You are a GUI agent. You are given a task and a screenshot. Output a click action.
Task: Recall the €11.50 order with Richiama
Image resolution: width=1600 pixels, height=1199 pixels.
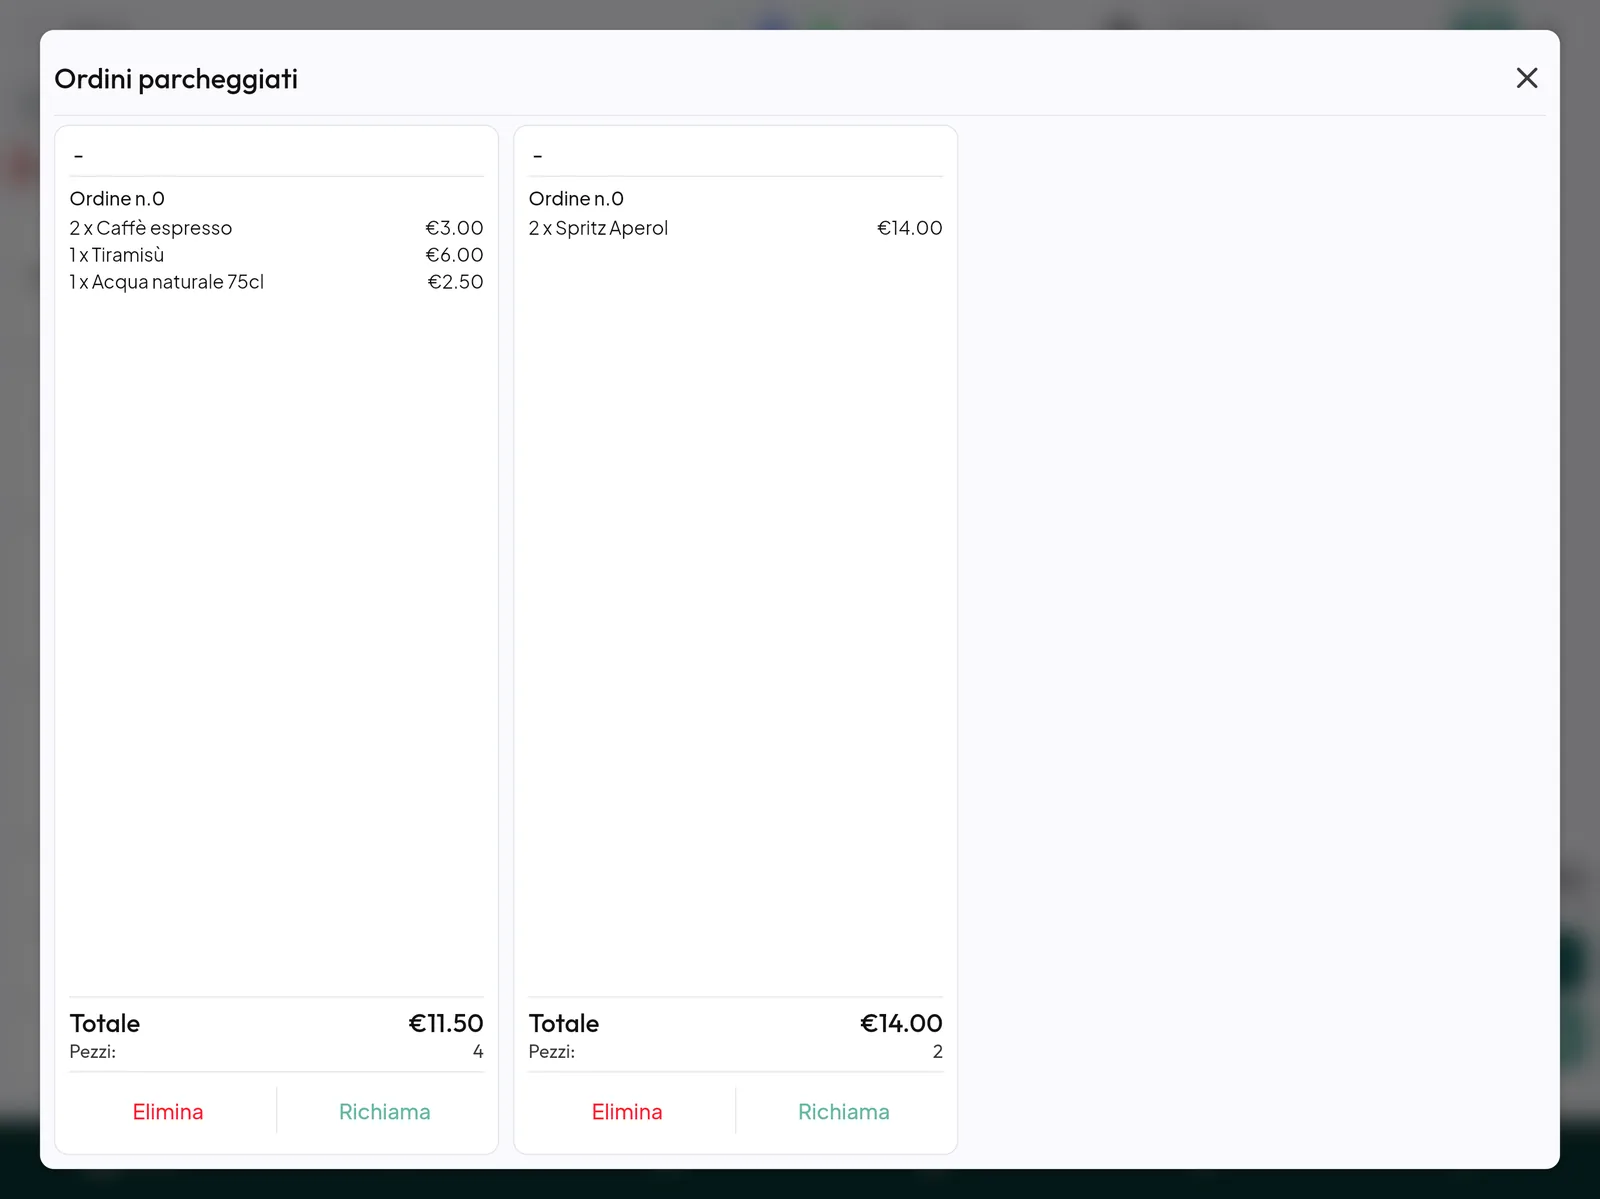(x=385, y=1112)
